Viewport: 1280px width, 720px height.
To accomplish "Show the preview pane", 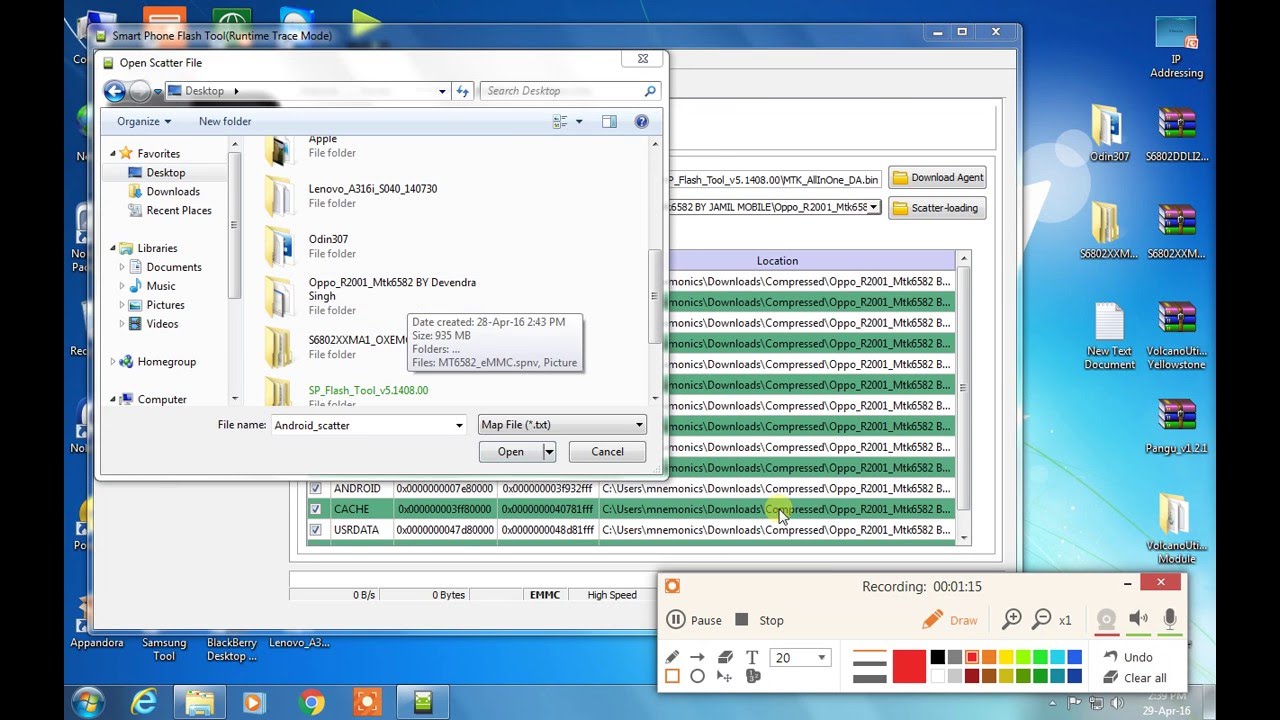I will pos(609,121).
